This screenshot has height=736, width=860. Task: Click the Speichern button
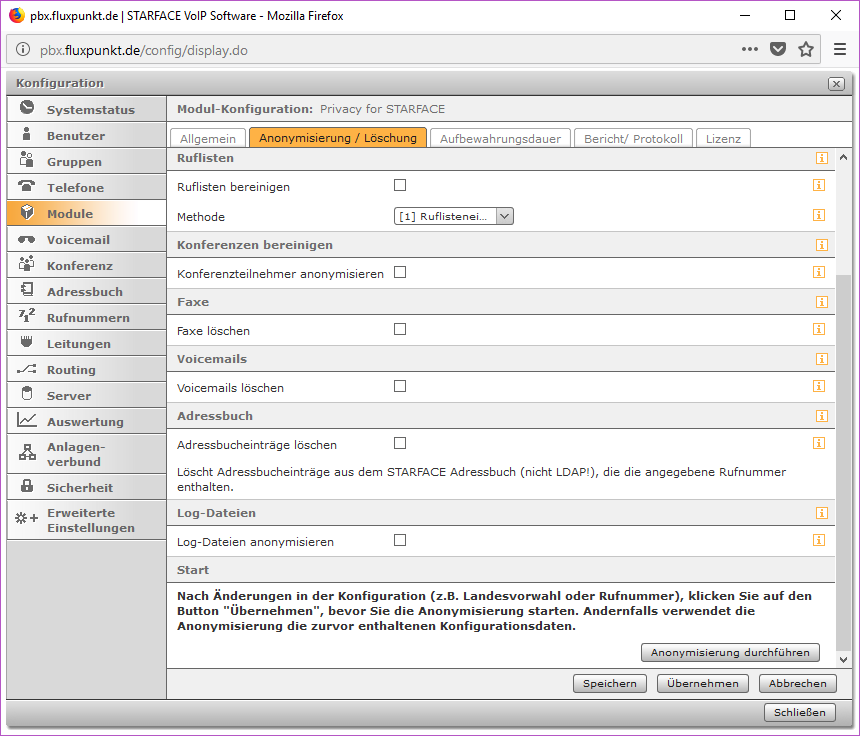[609, 683]
